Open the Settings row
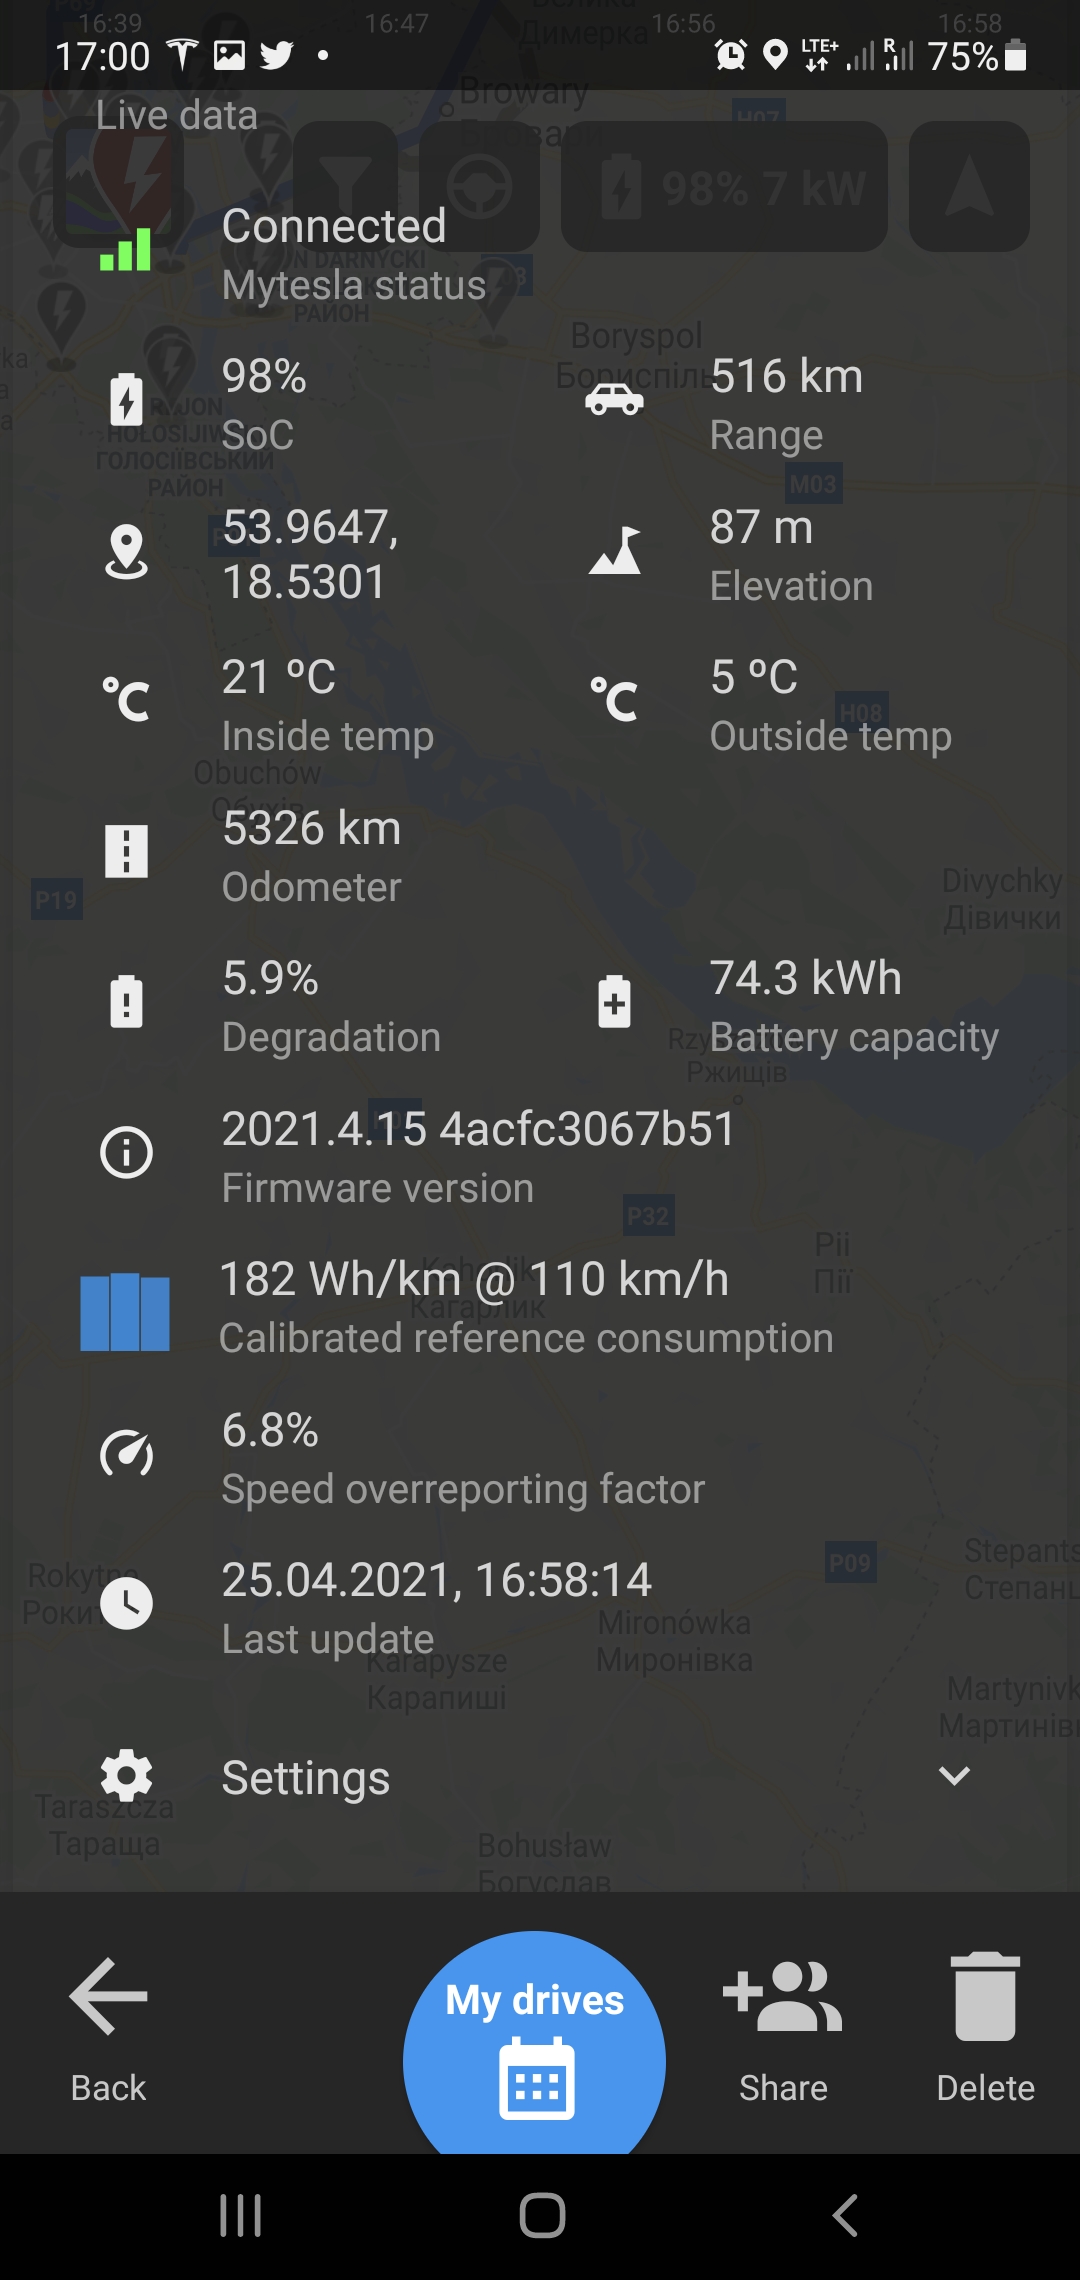Viewport: 1080px width, 2280px height. pyautogui.click(x=540, y=1777)
